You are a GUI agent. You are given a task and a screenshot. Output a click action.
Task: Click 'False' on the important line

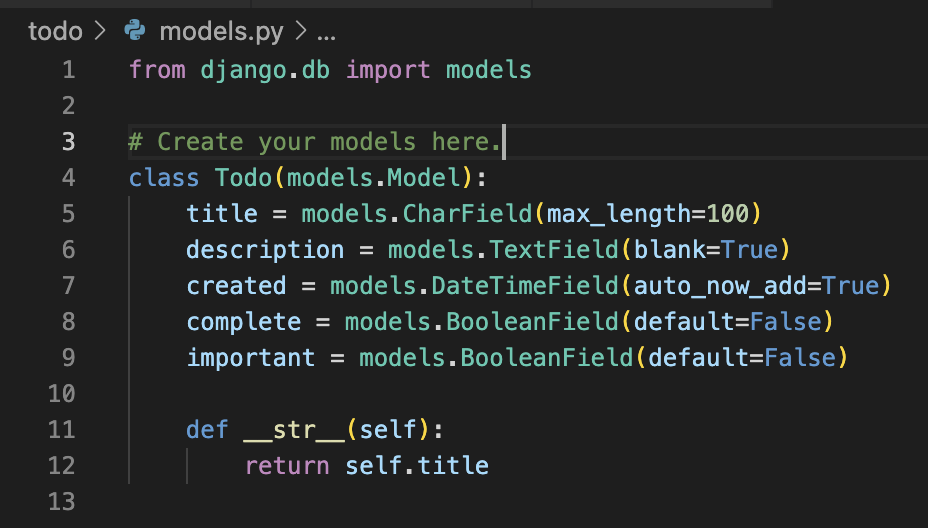[x=800, y=358]
